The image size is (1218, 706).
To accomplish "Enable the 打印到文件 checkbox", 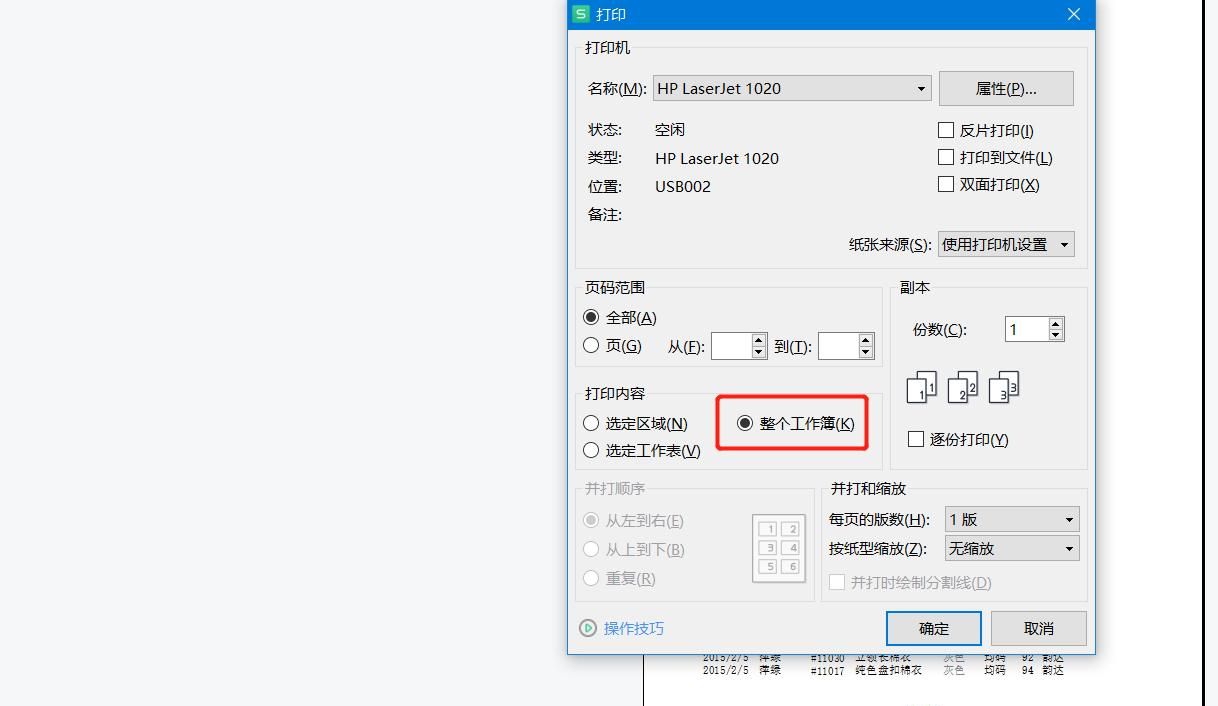I will (x=945, y=156).
